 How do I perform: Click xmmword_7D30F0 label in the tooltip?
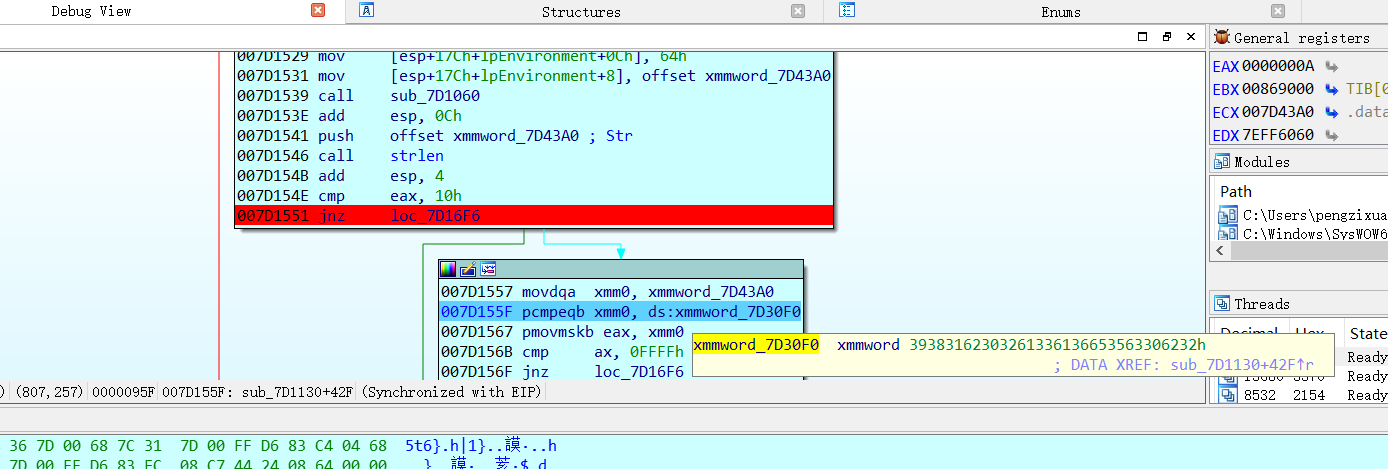756,345
